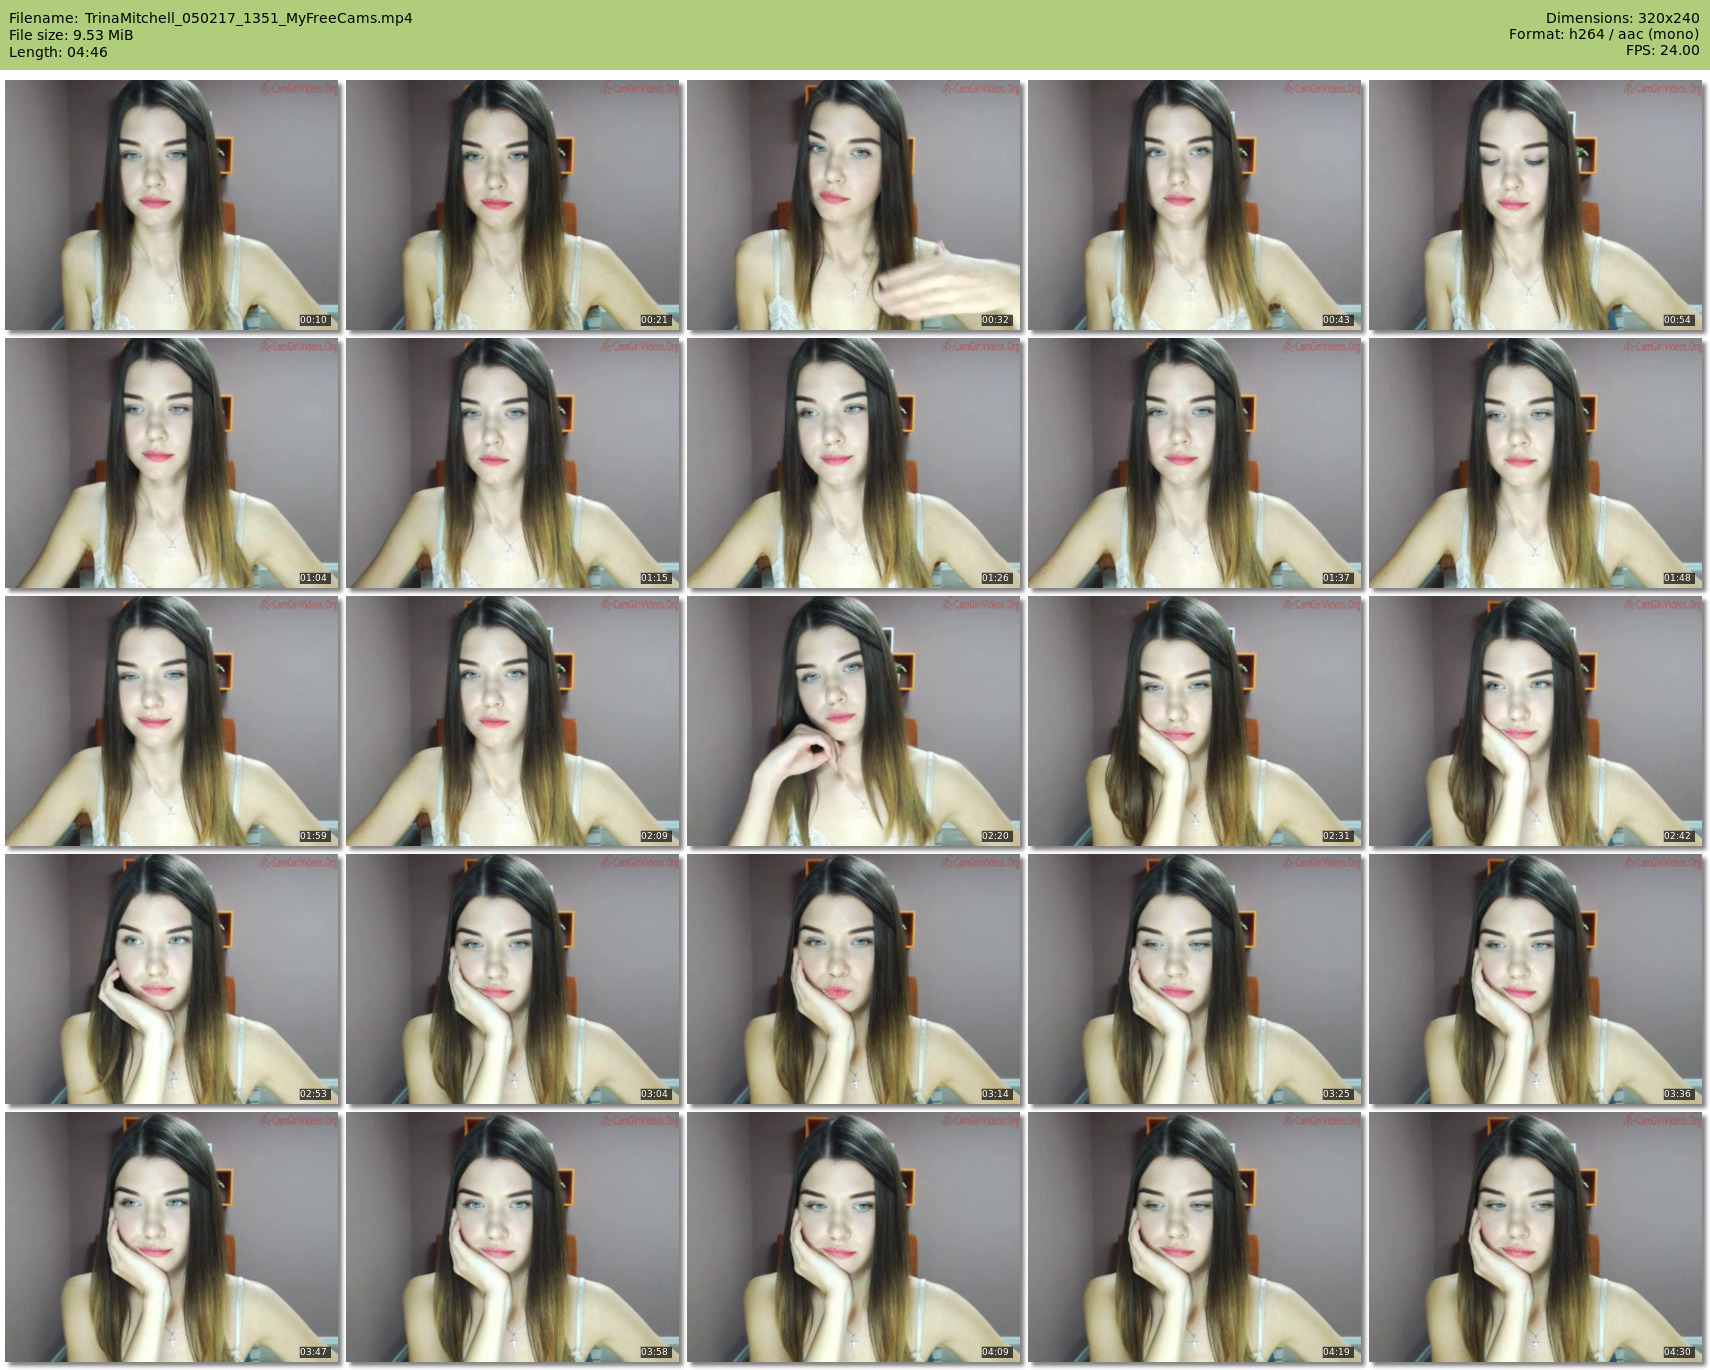Screen dimensions: 1710x1370
Task: Open the thumbnail marked 00:54
Action: [1535, 205]
